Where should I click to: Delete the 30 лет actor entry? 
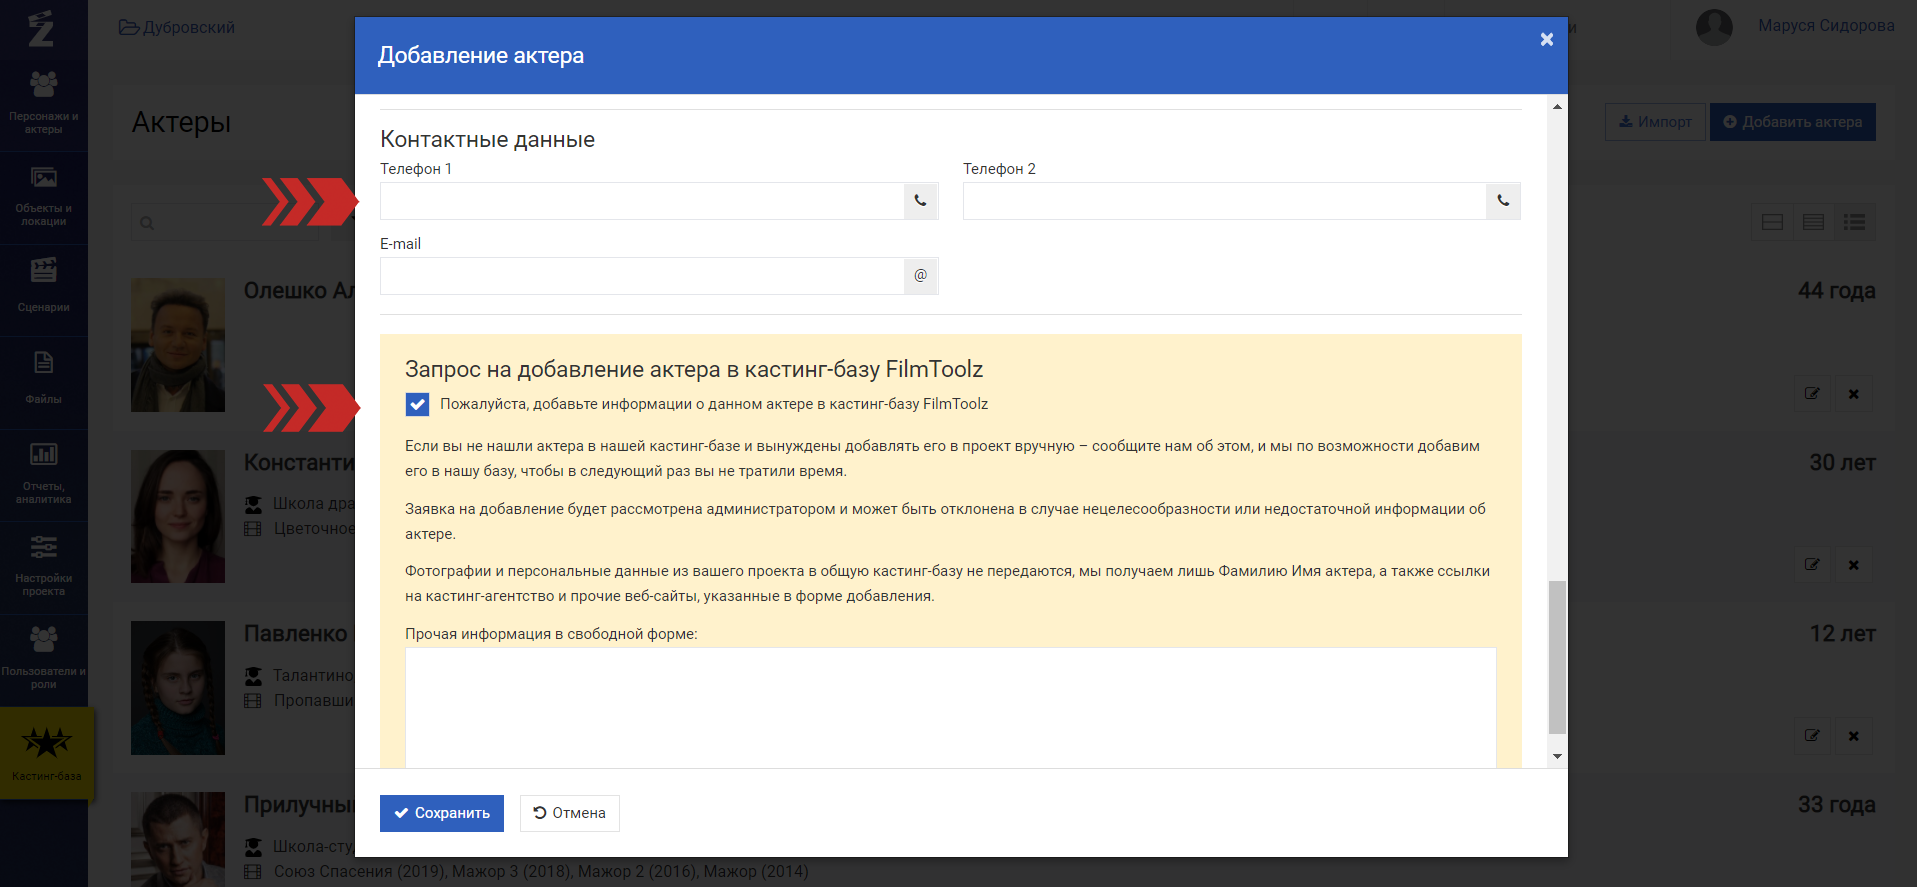pyautogui.click(x=1854, y=565)
